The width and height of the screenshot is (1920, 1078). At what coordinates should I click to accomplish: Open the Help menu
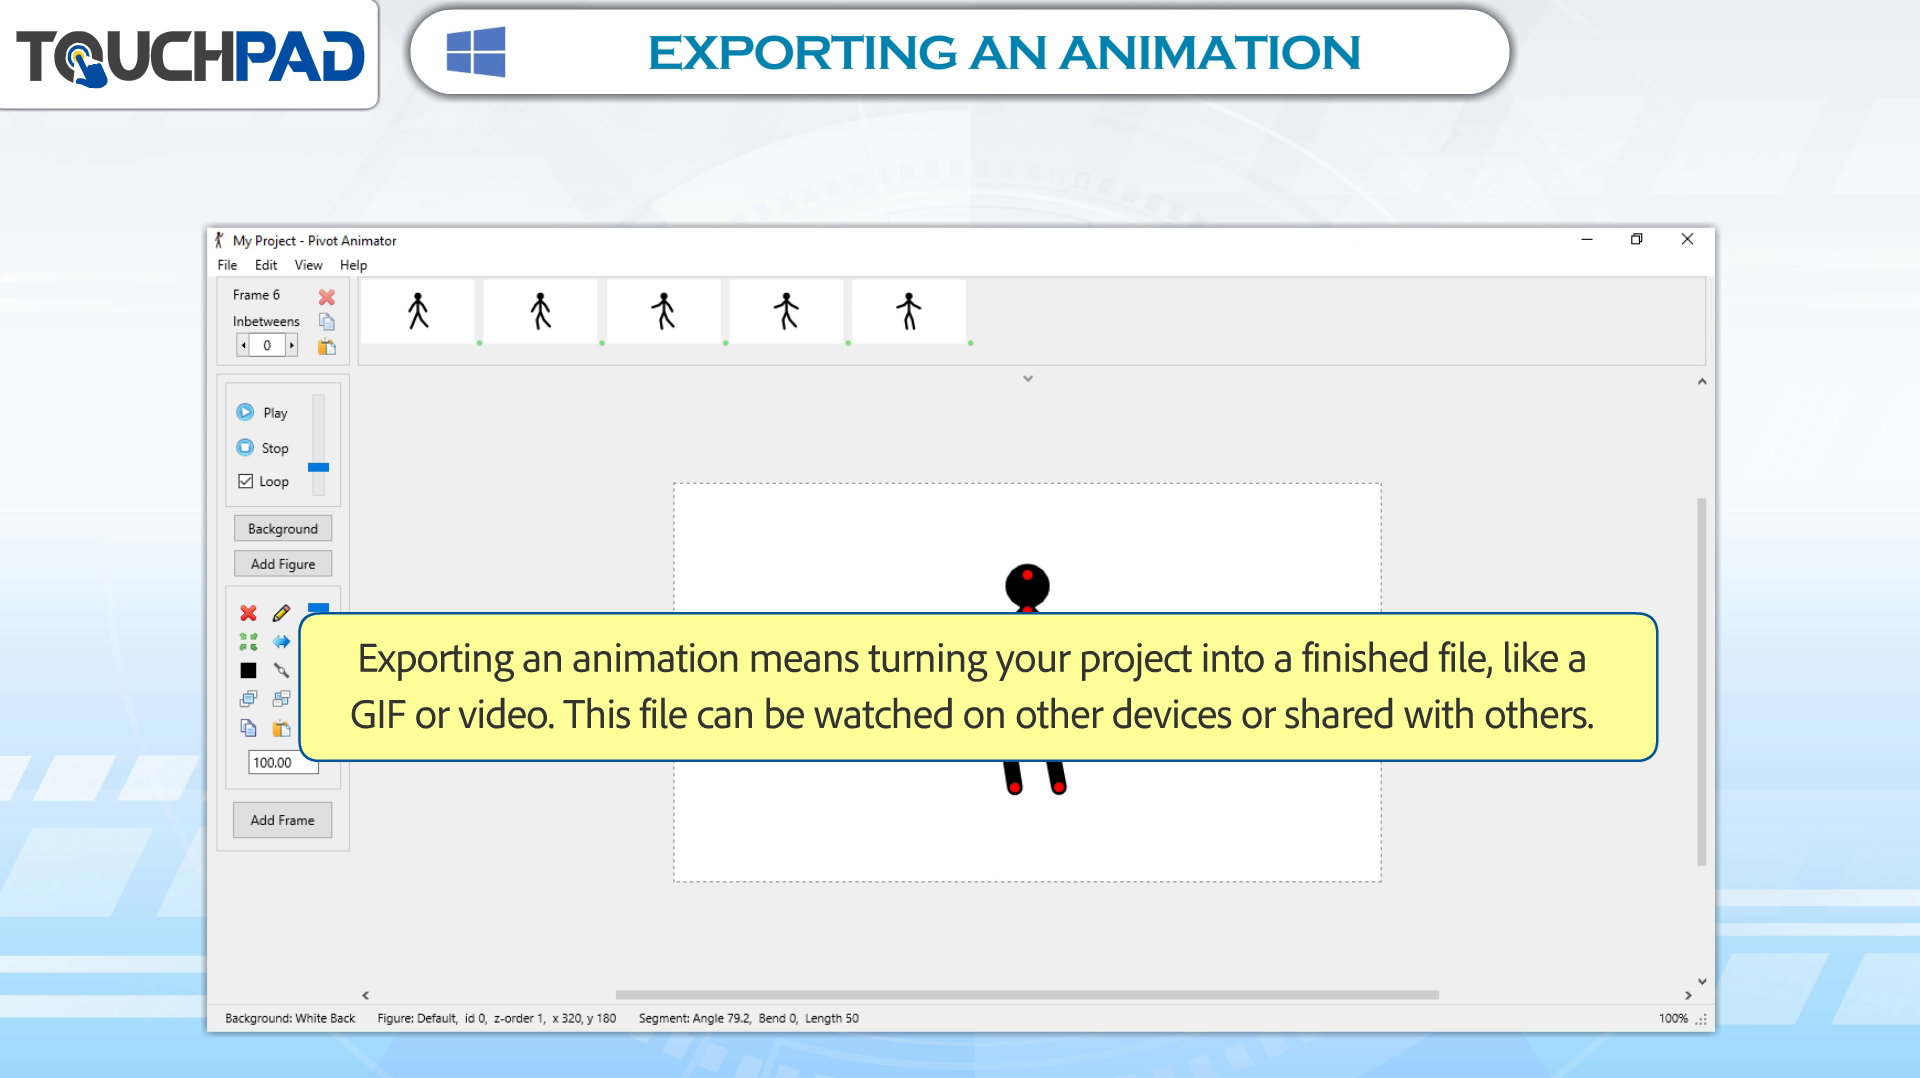point(353,265)
